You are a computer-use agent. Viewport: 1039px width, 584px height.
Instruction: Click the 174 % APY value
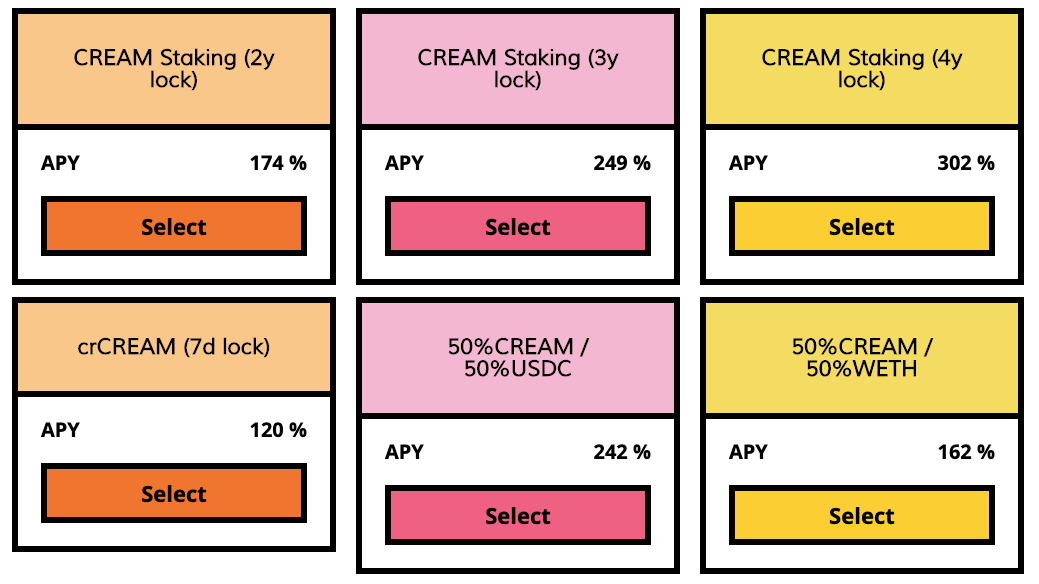coord(278,163)
